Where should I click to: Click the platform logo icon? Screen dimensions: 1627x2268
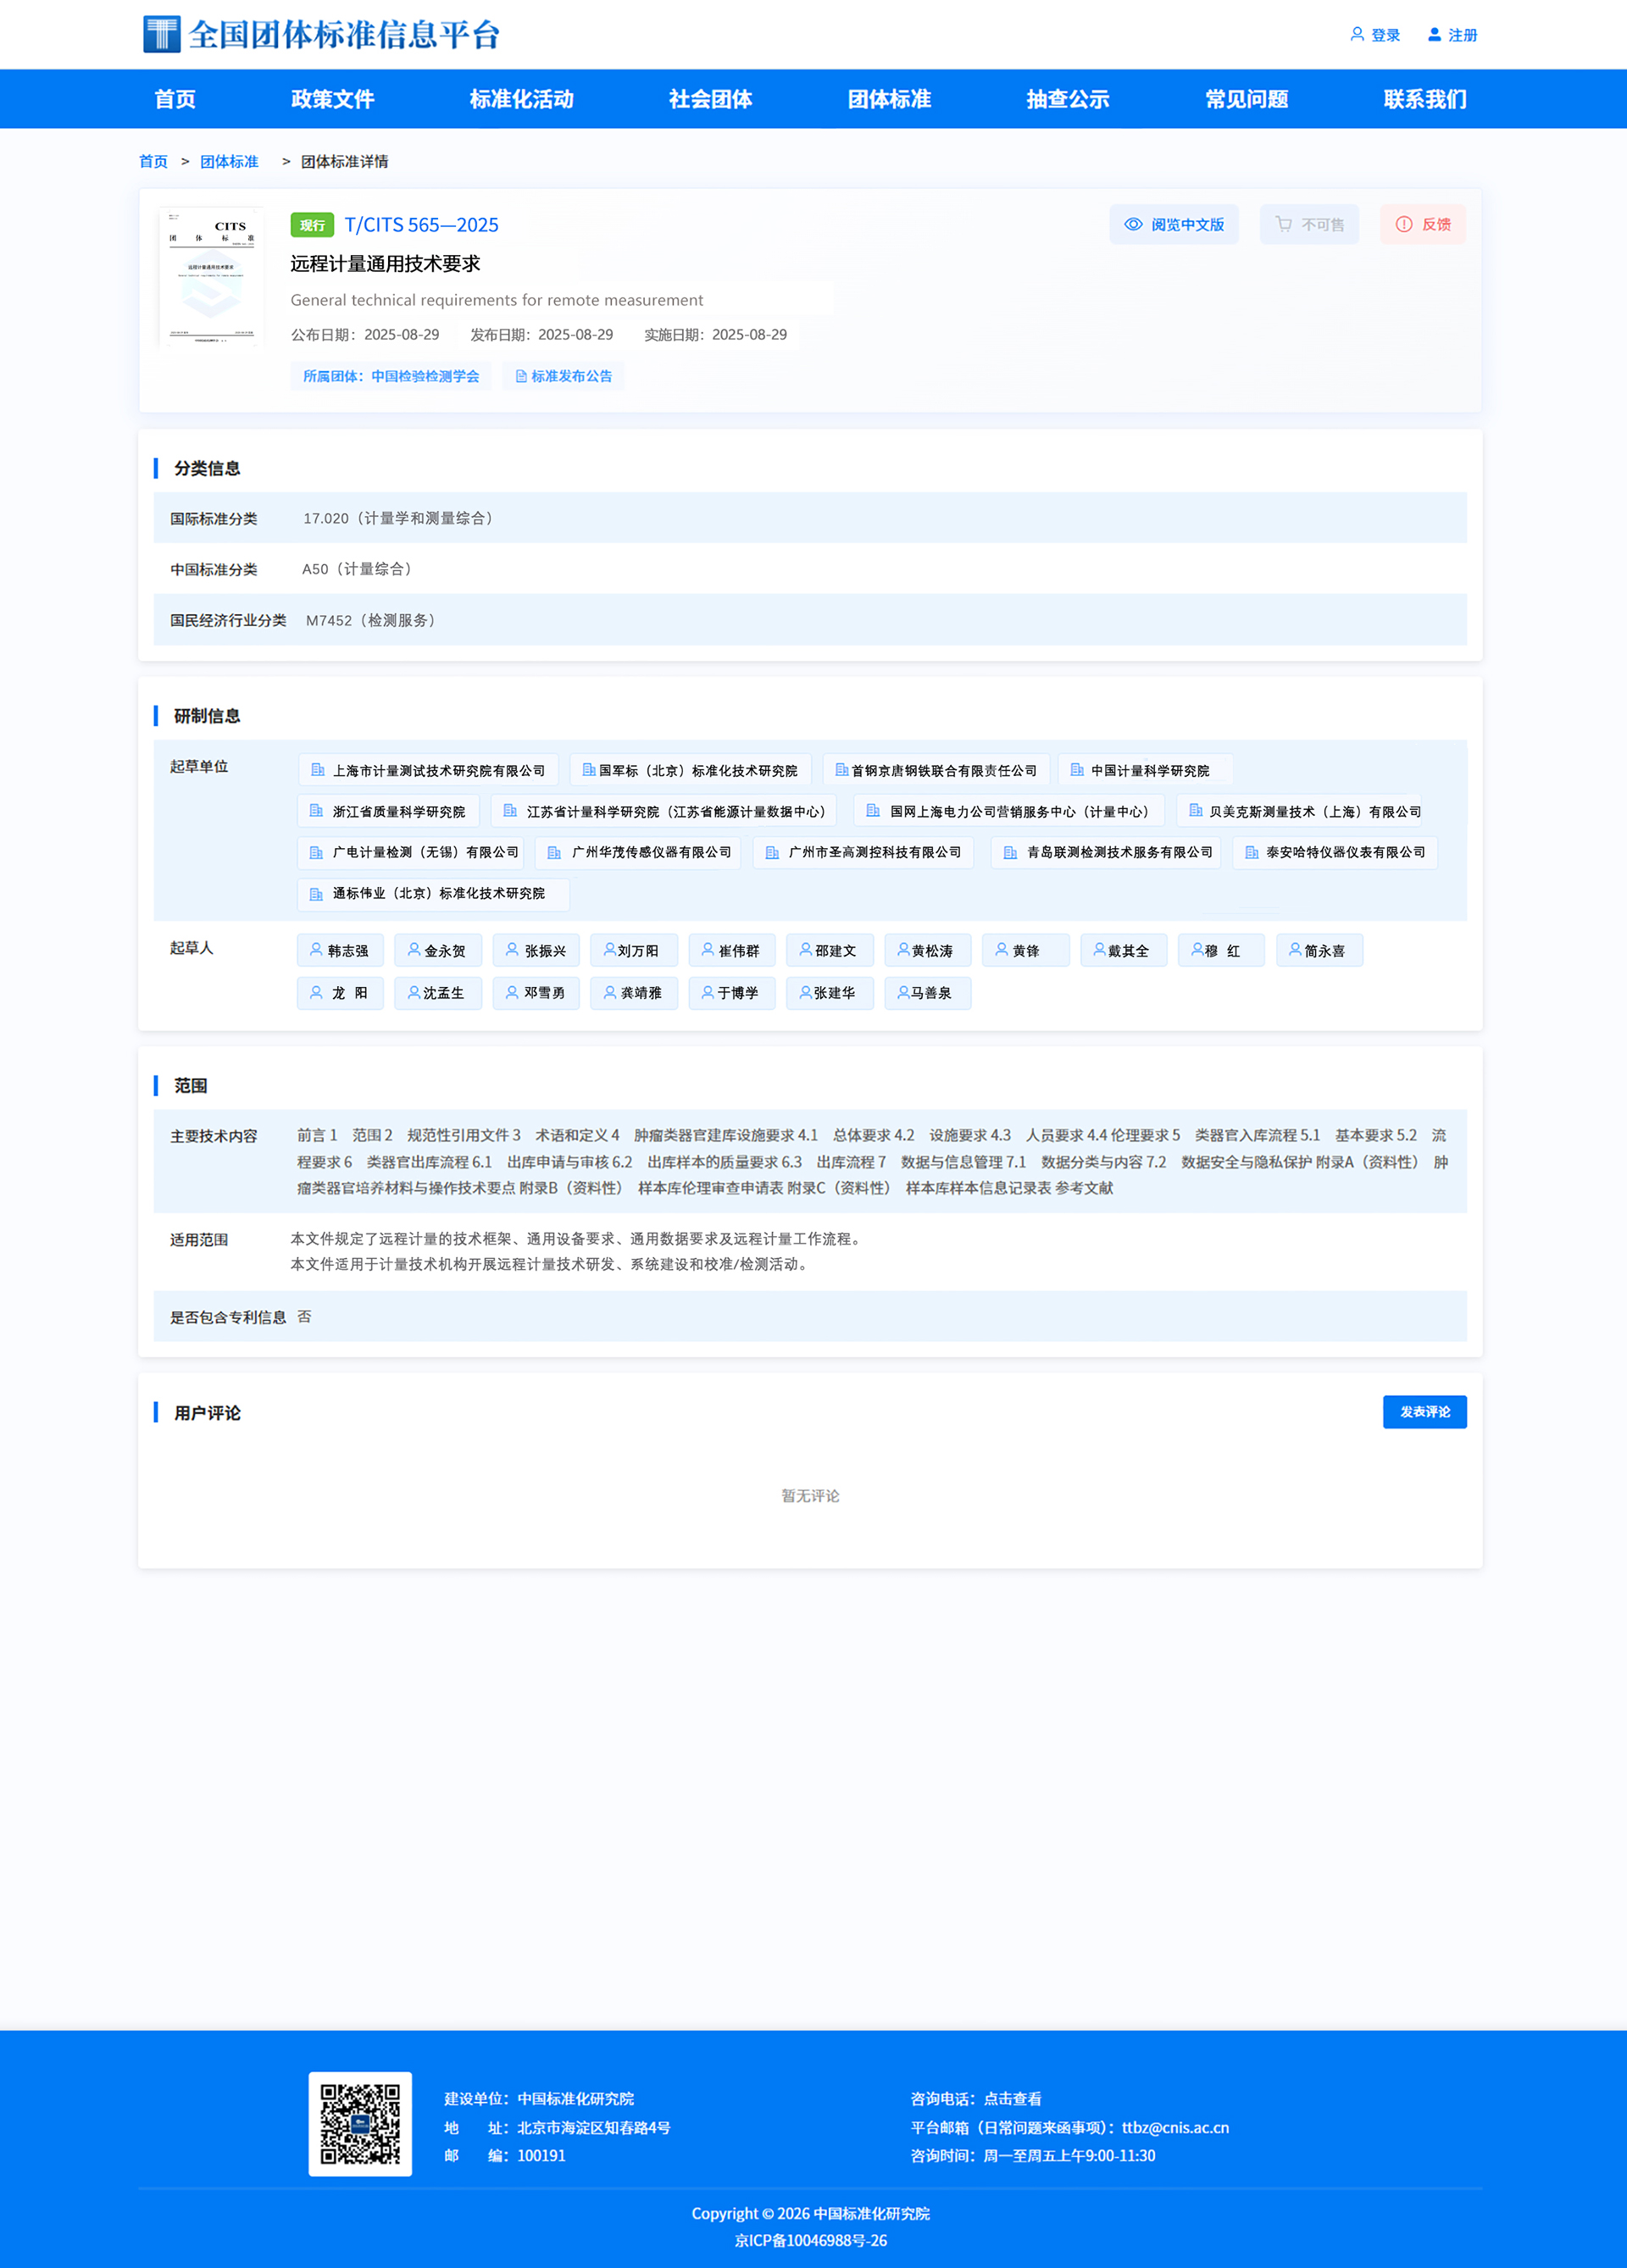click(162, 34)
